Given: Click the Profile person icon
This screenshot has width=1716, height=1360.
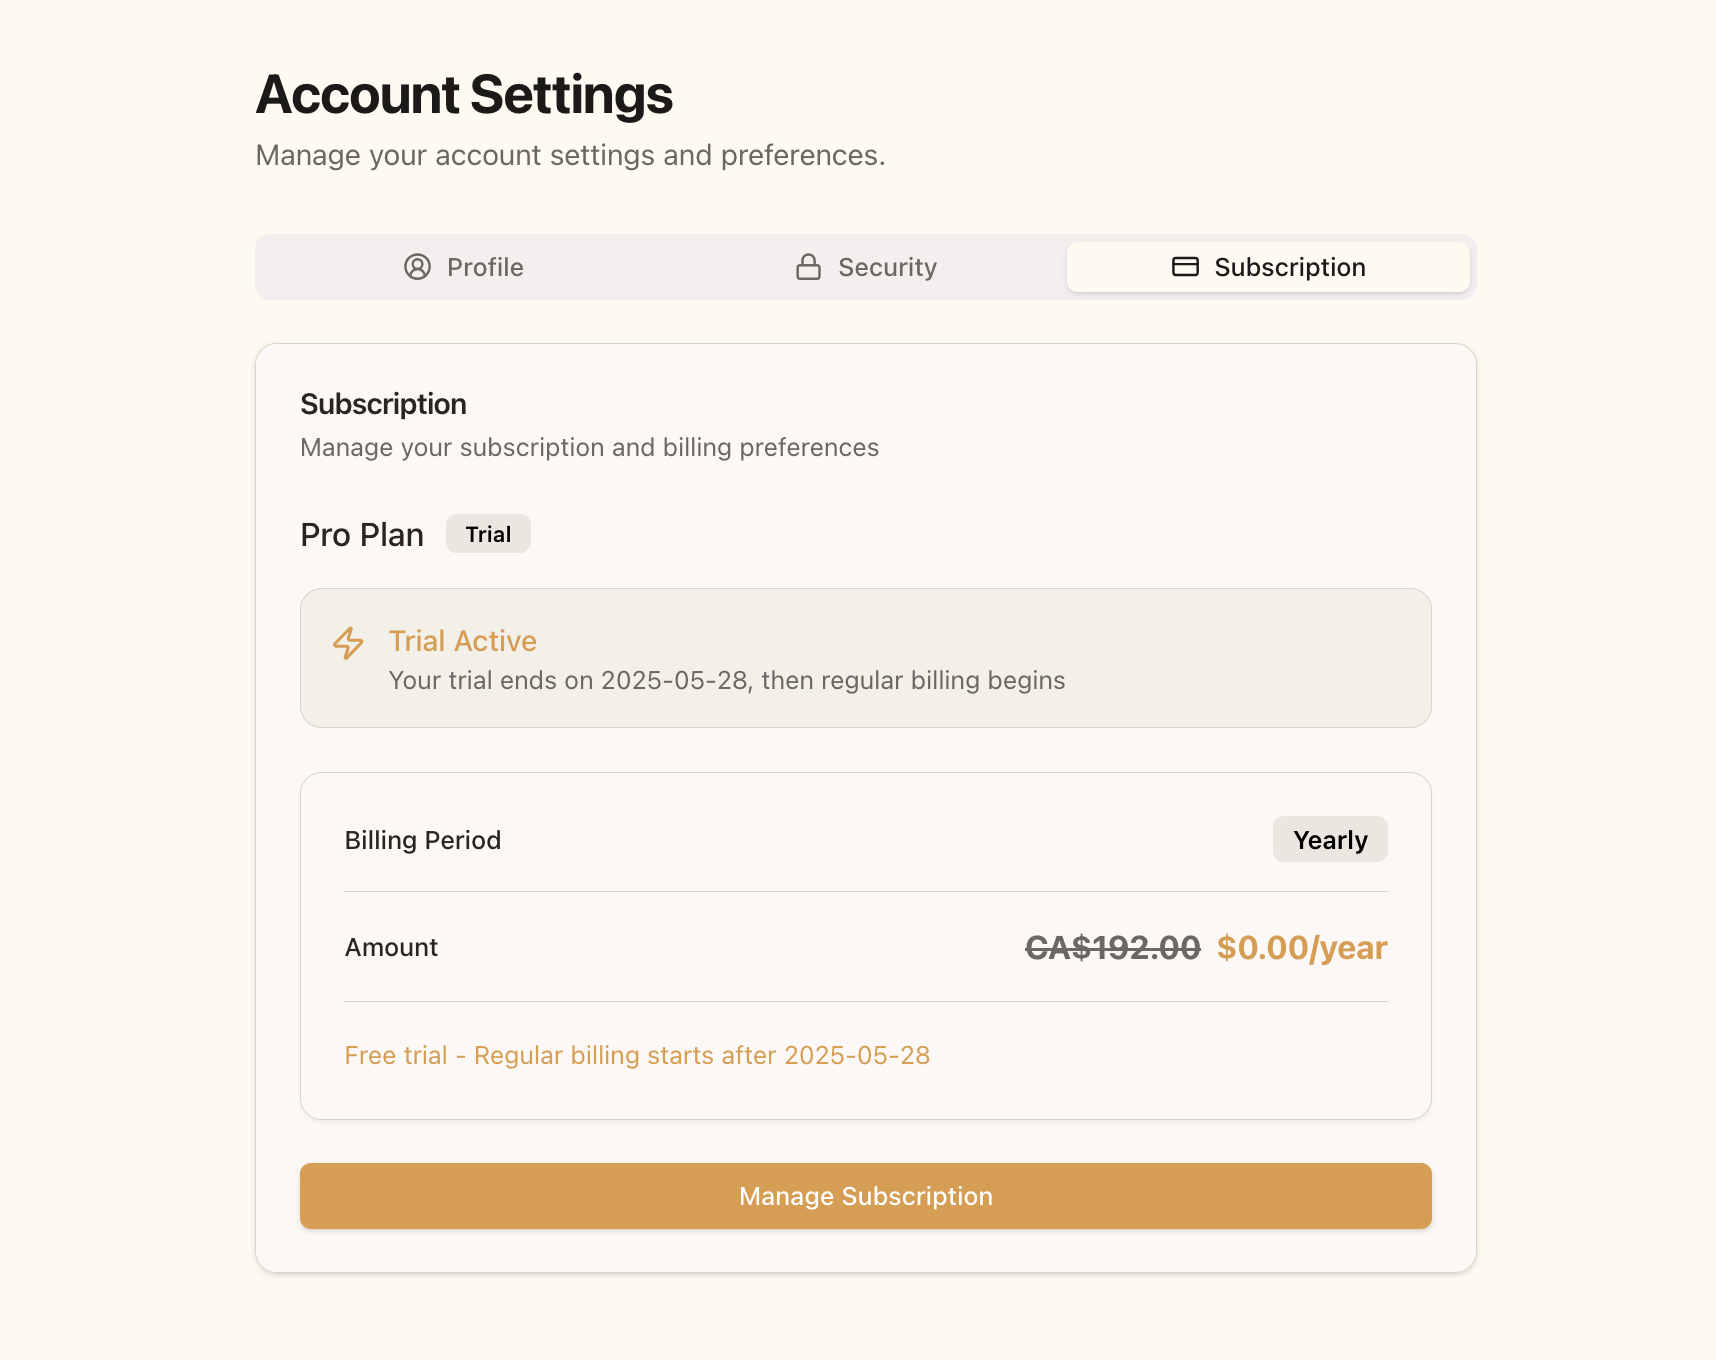Looking at the screenshot, I should tap(417, 267).
